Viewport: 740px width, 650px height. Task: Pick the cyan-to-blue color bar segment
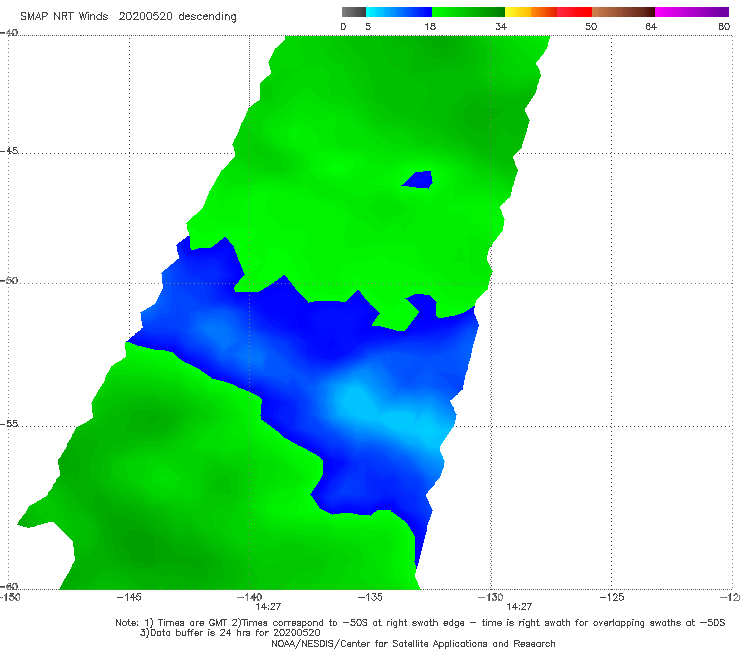(x=399, y=12)
